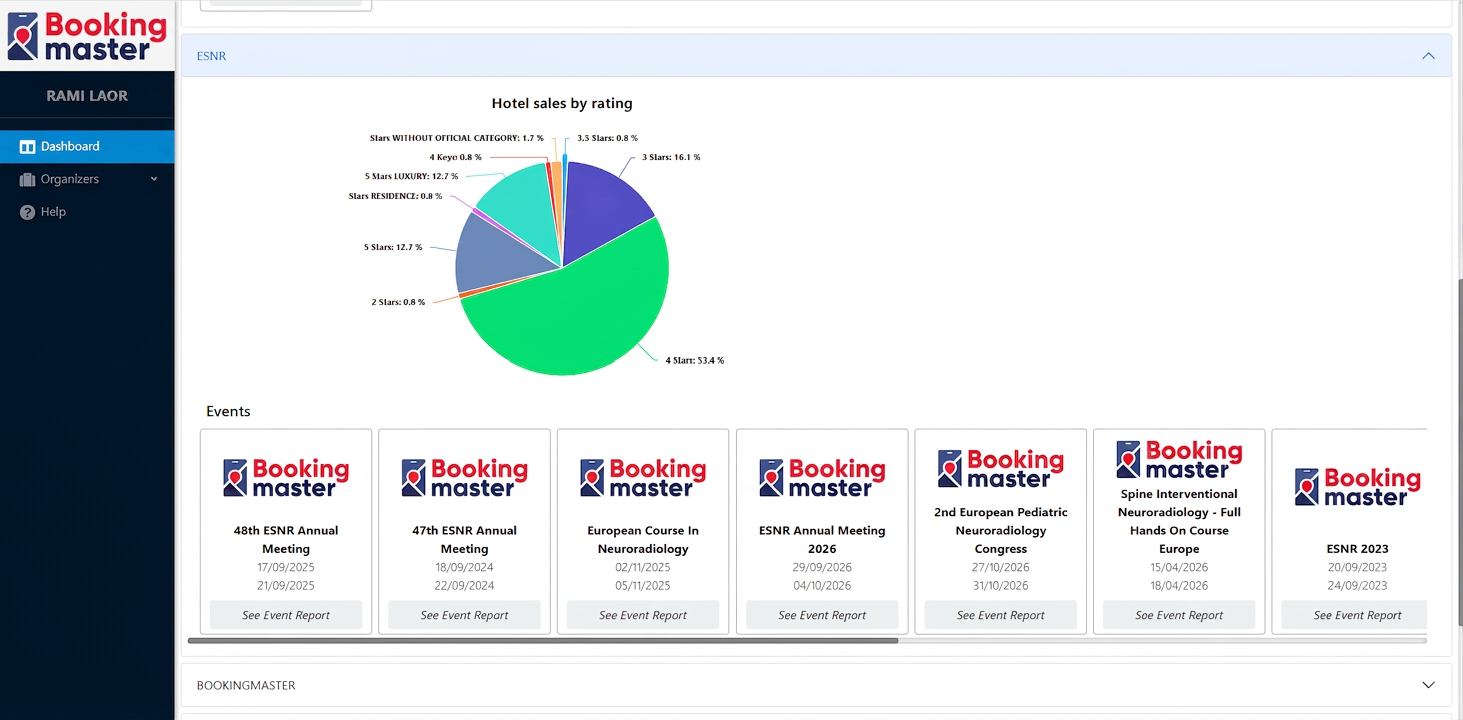Viewport: 1463px width, 720px height.
Task: Open Help menu item
Action: [x=87, y=212]
